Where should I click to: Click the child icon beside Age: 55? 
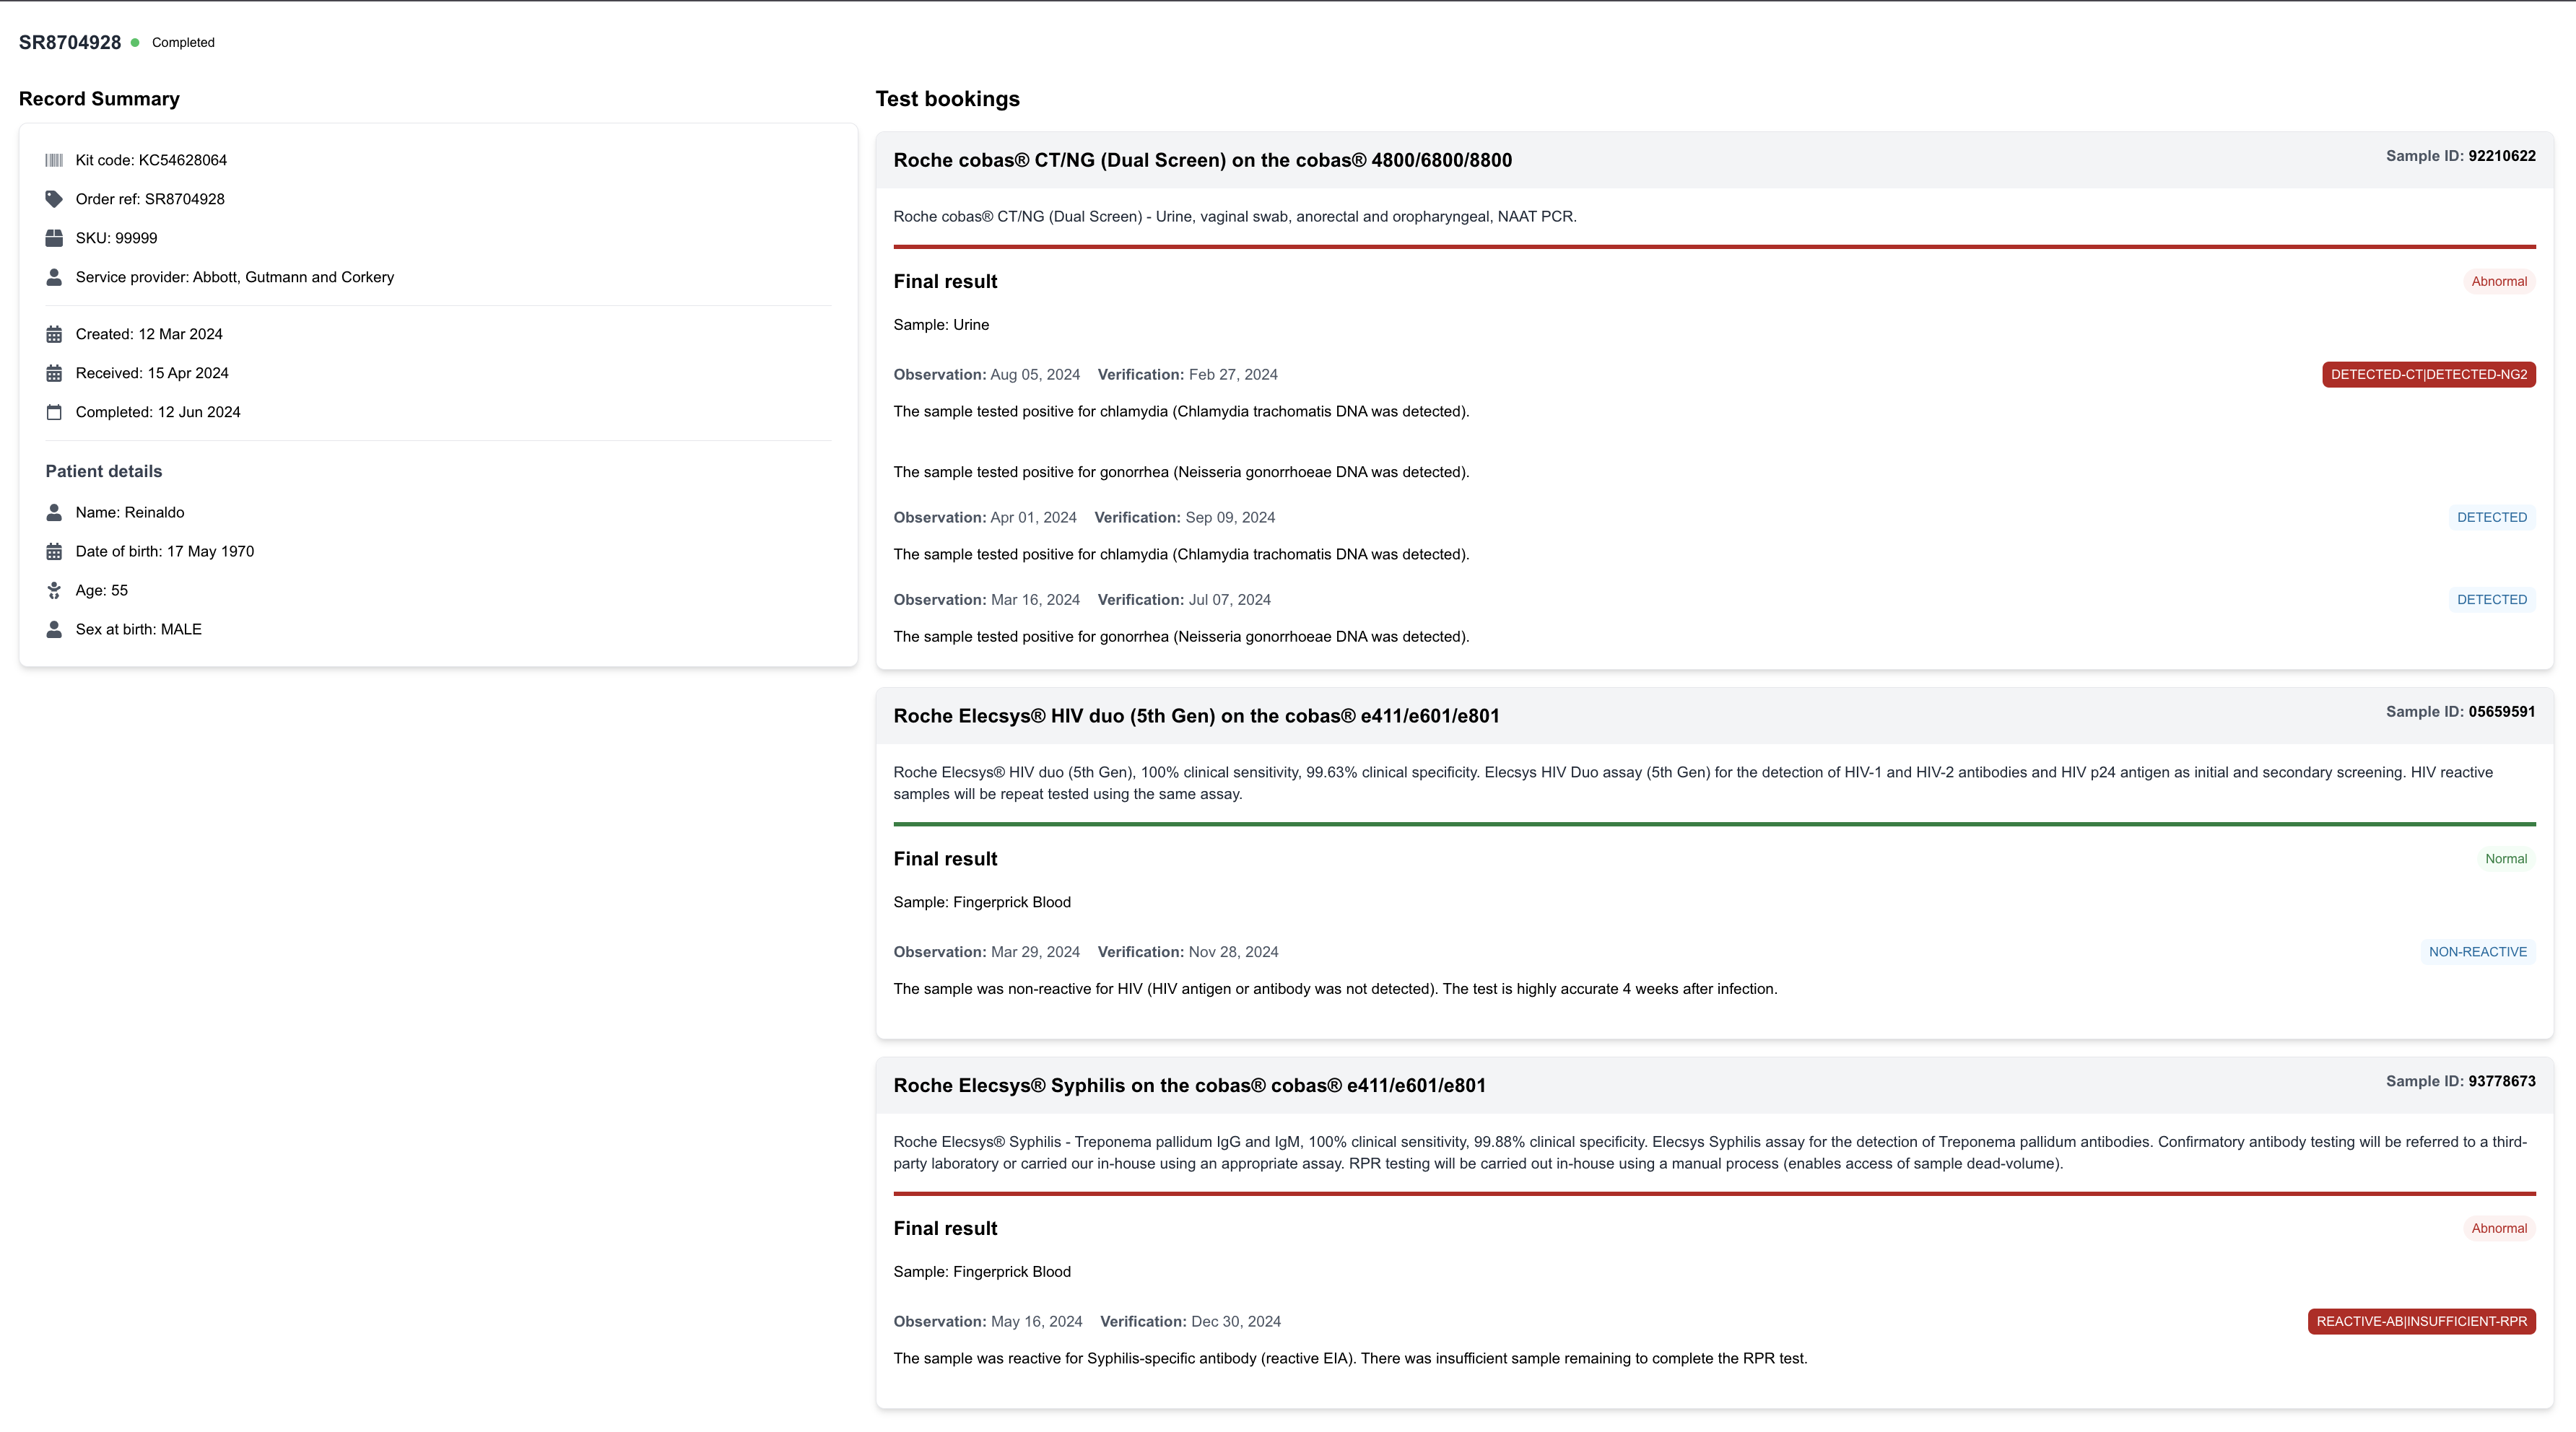(54, 590)
